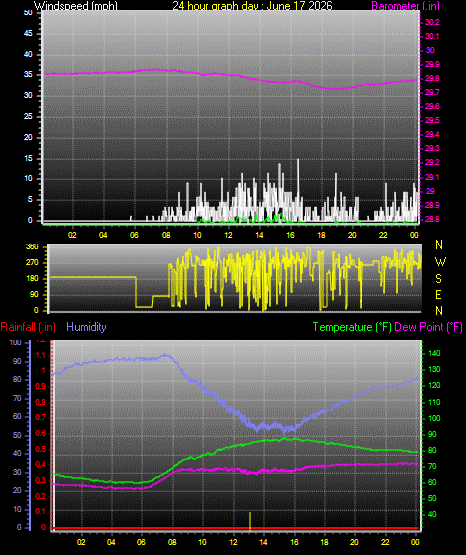Click the 29.5 barometer axis value
Screen dimensions: 466x555
[x=432, y=121]
